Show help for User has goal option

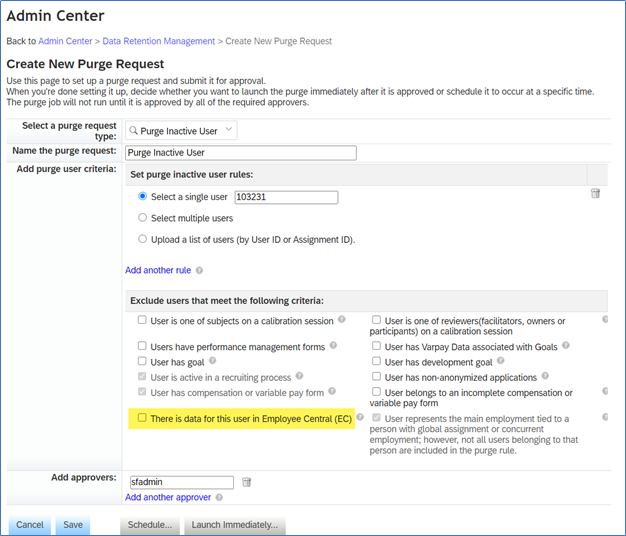pyautogui.click(x=212, y=361)
